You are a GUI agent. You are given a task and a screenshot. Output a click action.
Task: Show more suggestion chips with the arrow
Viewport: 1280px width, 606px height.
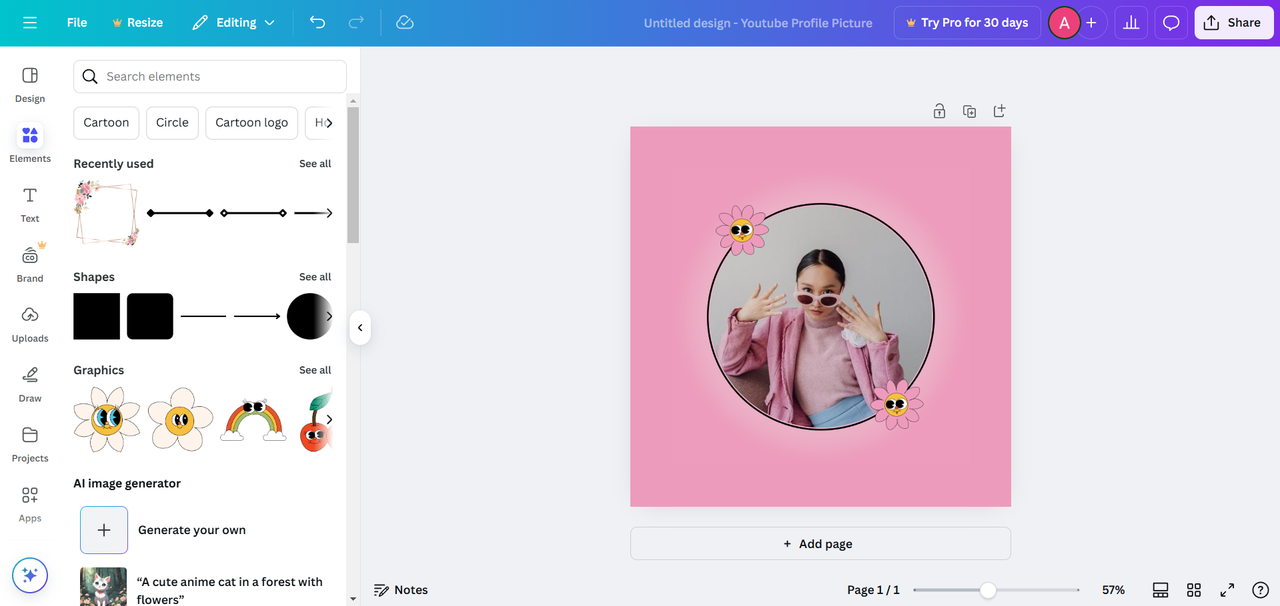coord(329,123)
